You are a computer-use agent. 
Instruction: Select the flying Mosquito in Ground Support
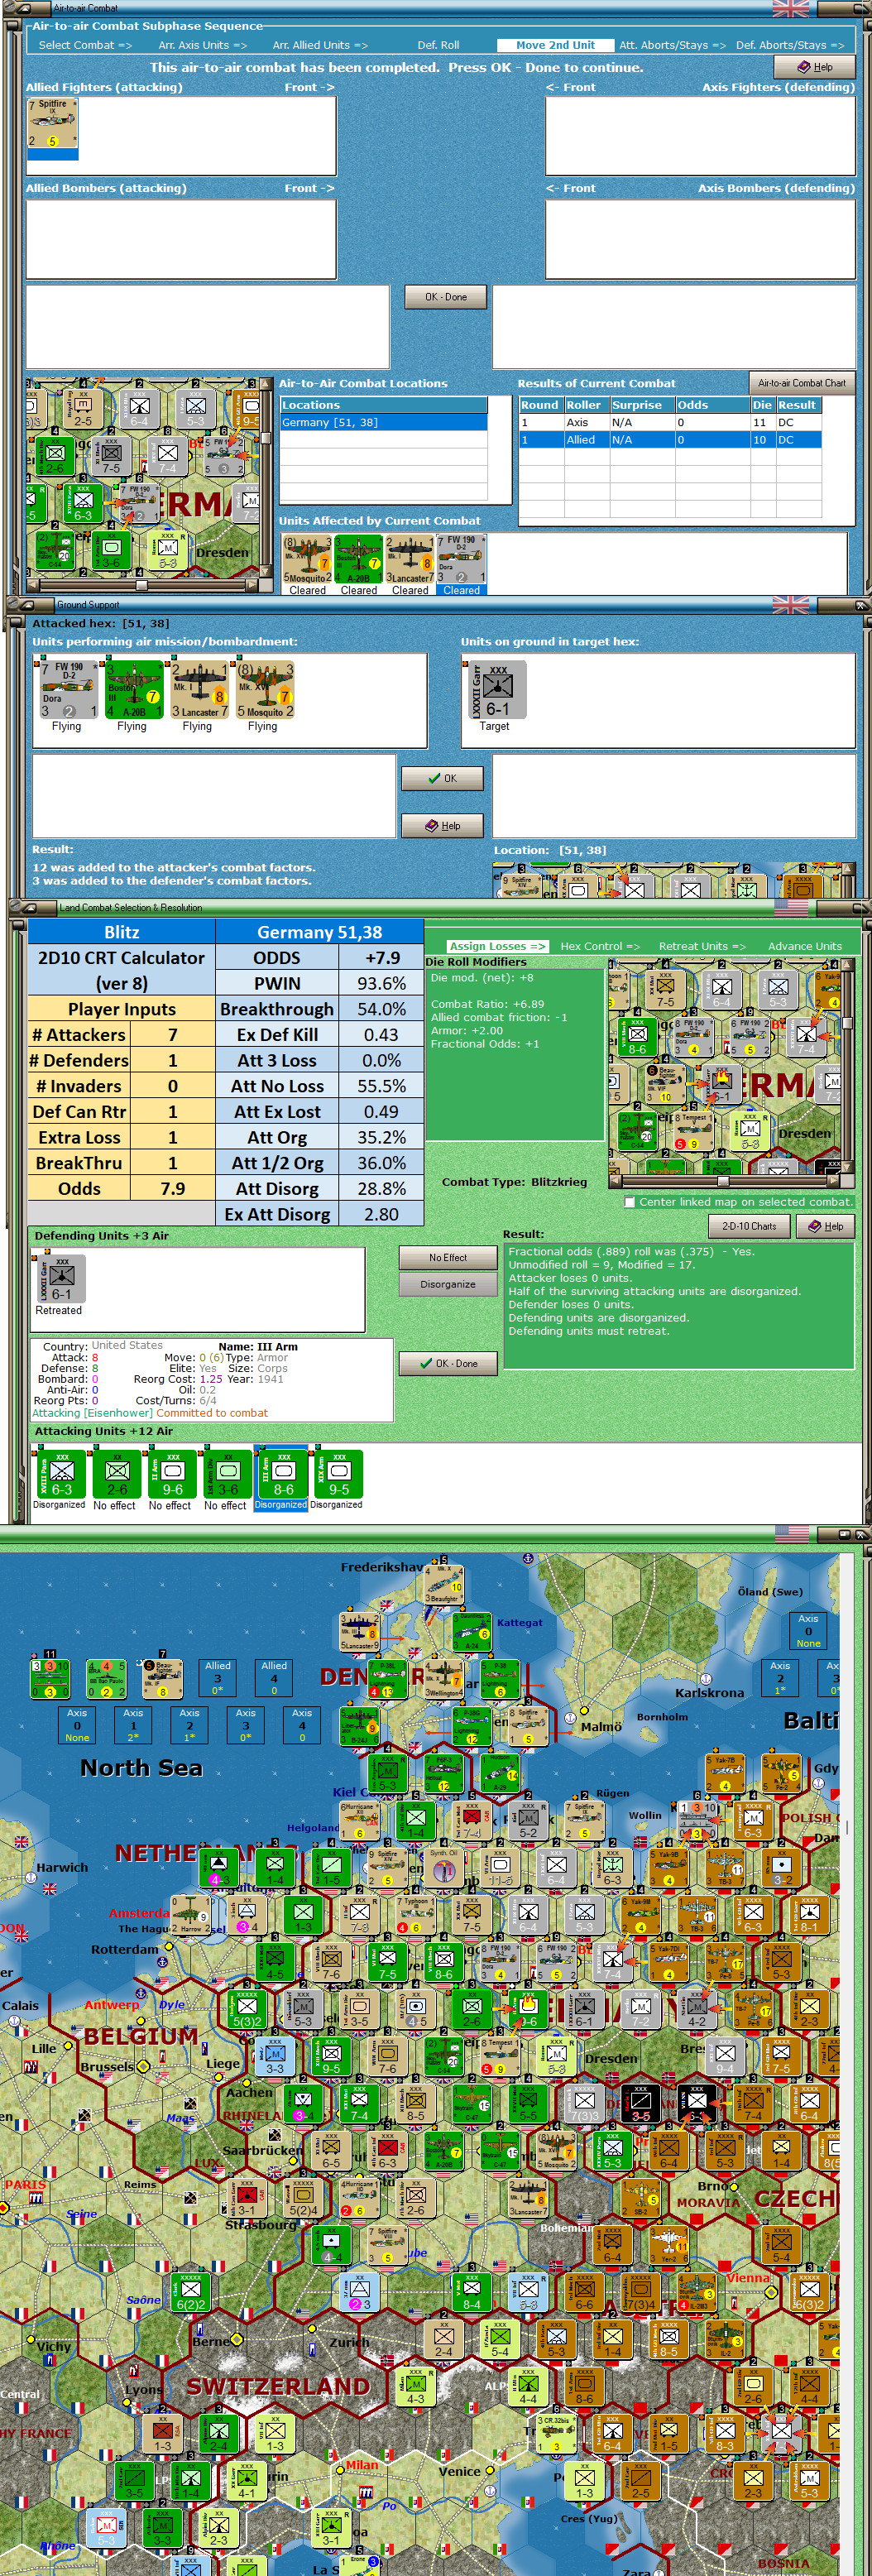click(x=264, y=689)
